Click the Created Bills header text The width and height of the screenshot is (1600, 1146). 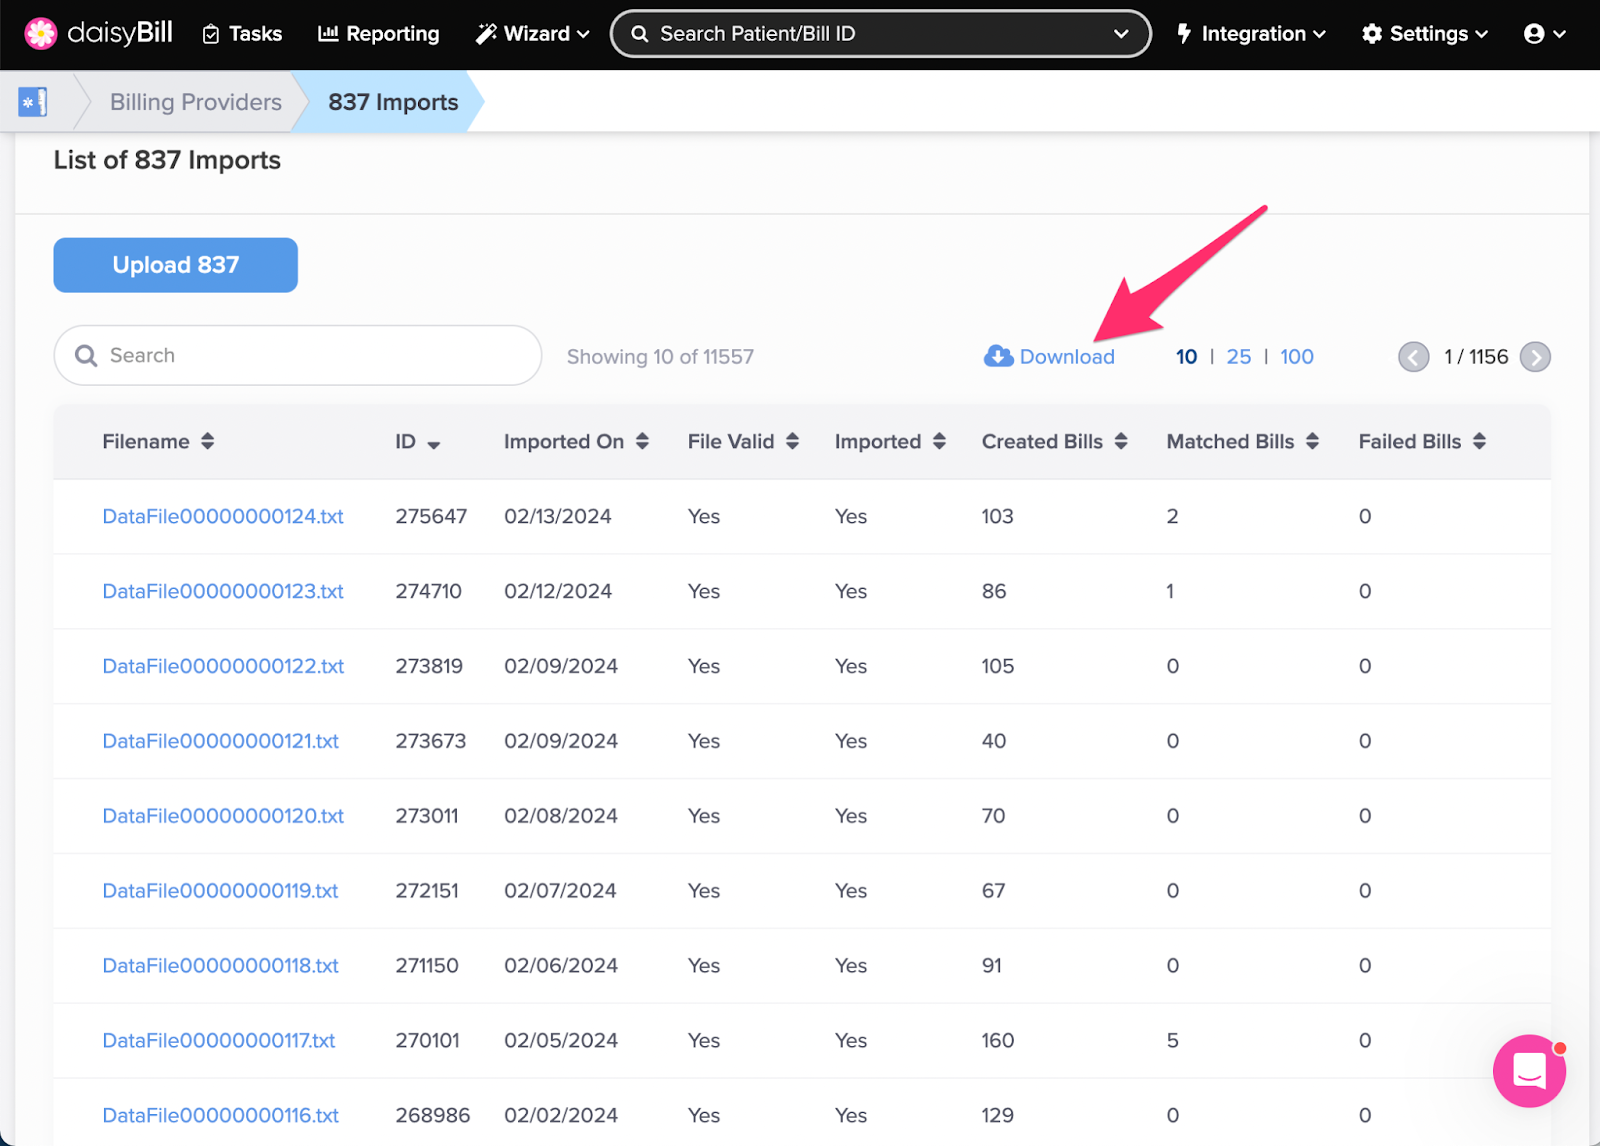coord(1042,442)
